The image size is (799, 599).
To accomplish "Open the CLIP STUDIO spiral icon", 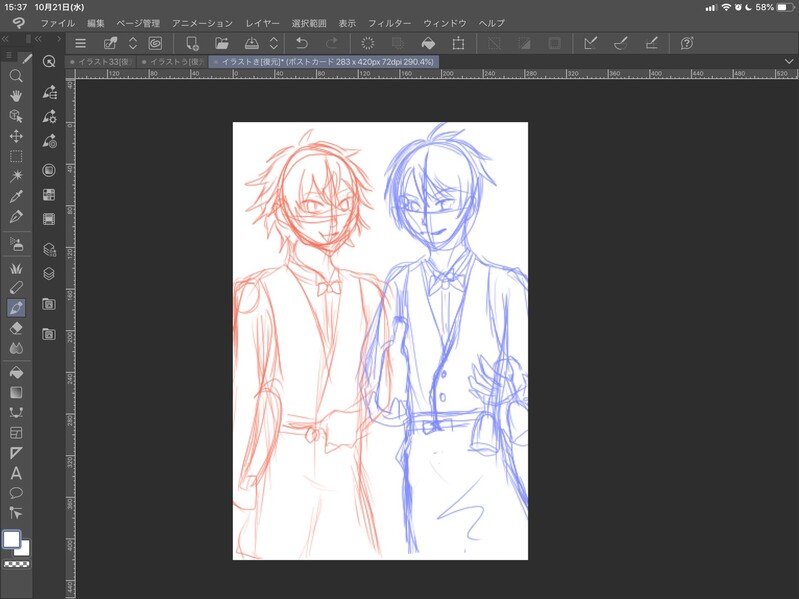I will click(155, 43).
